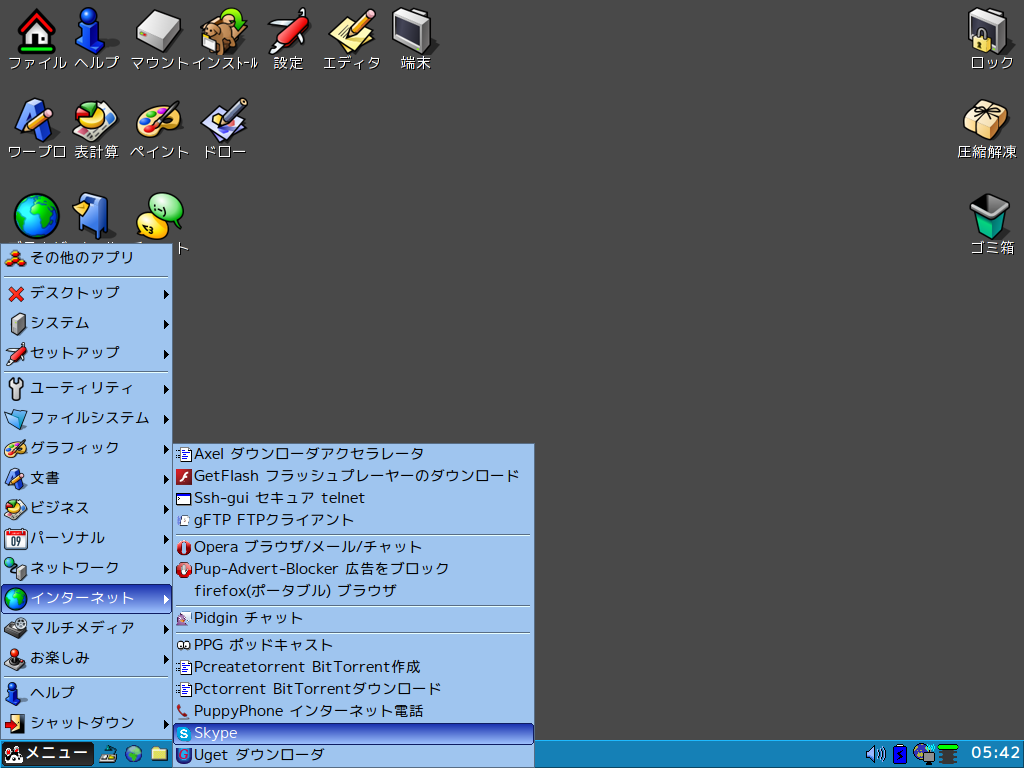Screen dimensions: 1024x768
Task: Click the 05:42 clock
Action: pos(995,753)
